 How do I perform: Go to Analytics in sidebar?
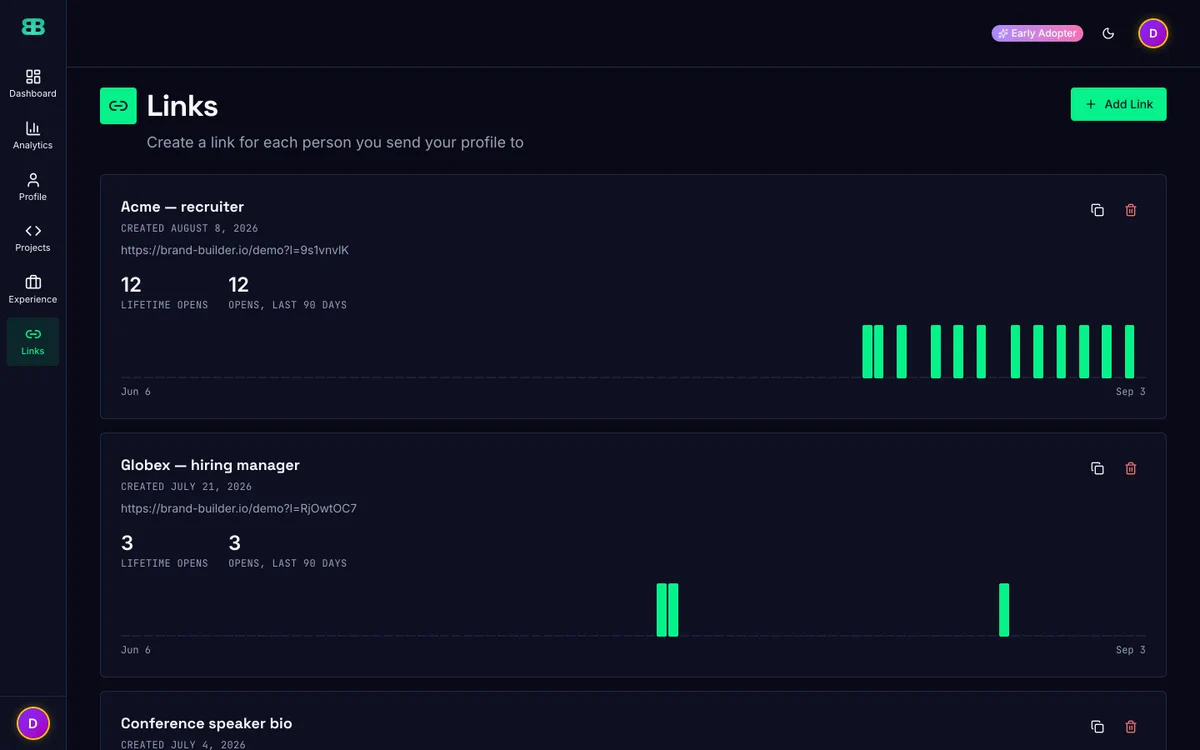point(33,136)
